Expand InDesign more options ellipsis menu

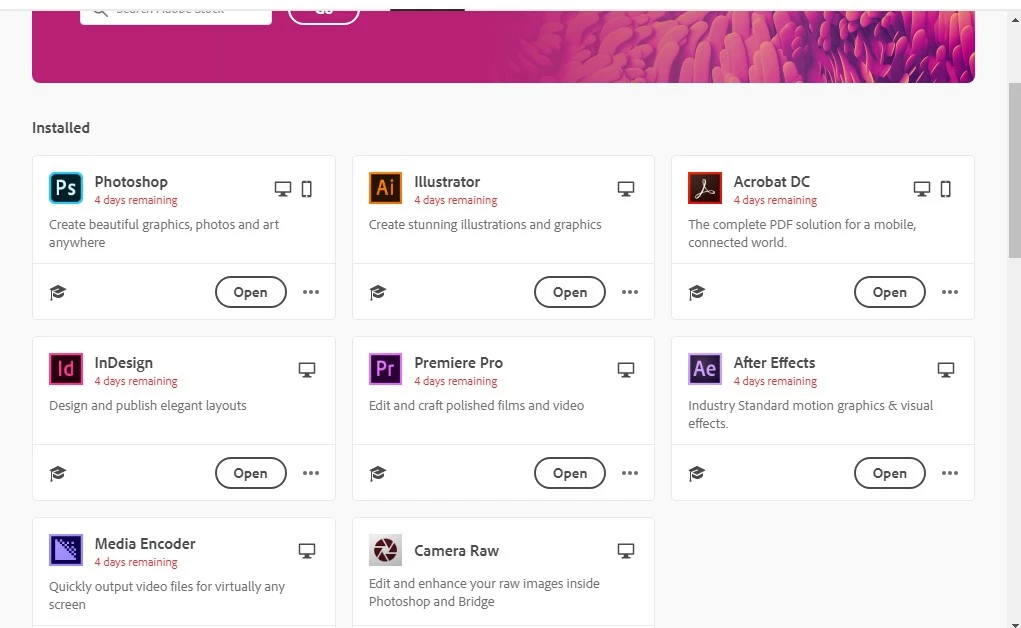pos(311,473)
